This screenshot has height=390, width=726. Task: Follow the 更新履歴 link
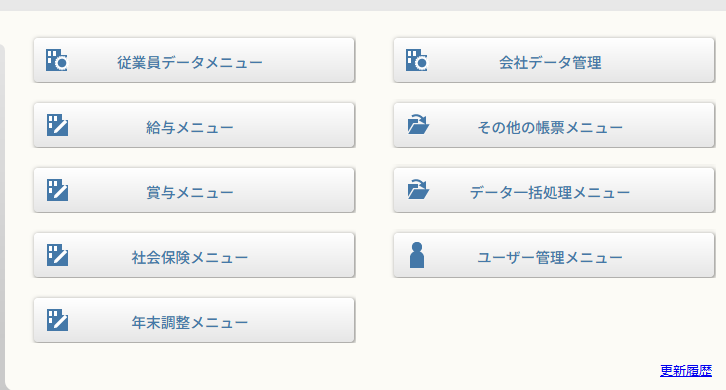[686, 371]
